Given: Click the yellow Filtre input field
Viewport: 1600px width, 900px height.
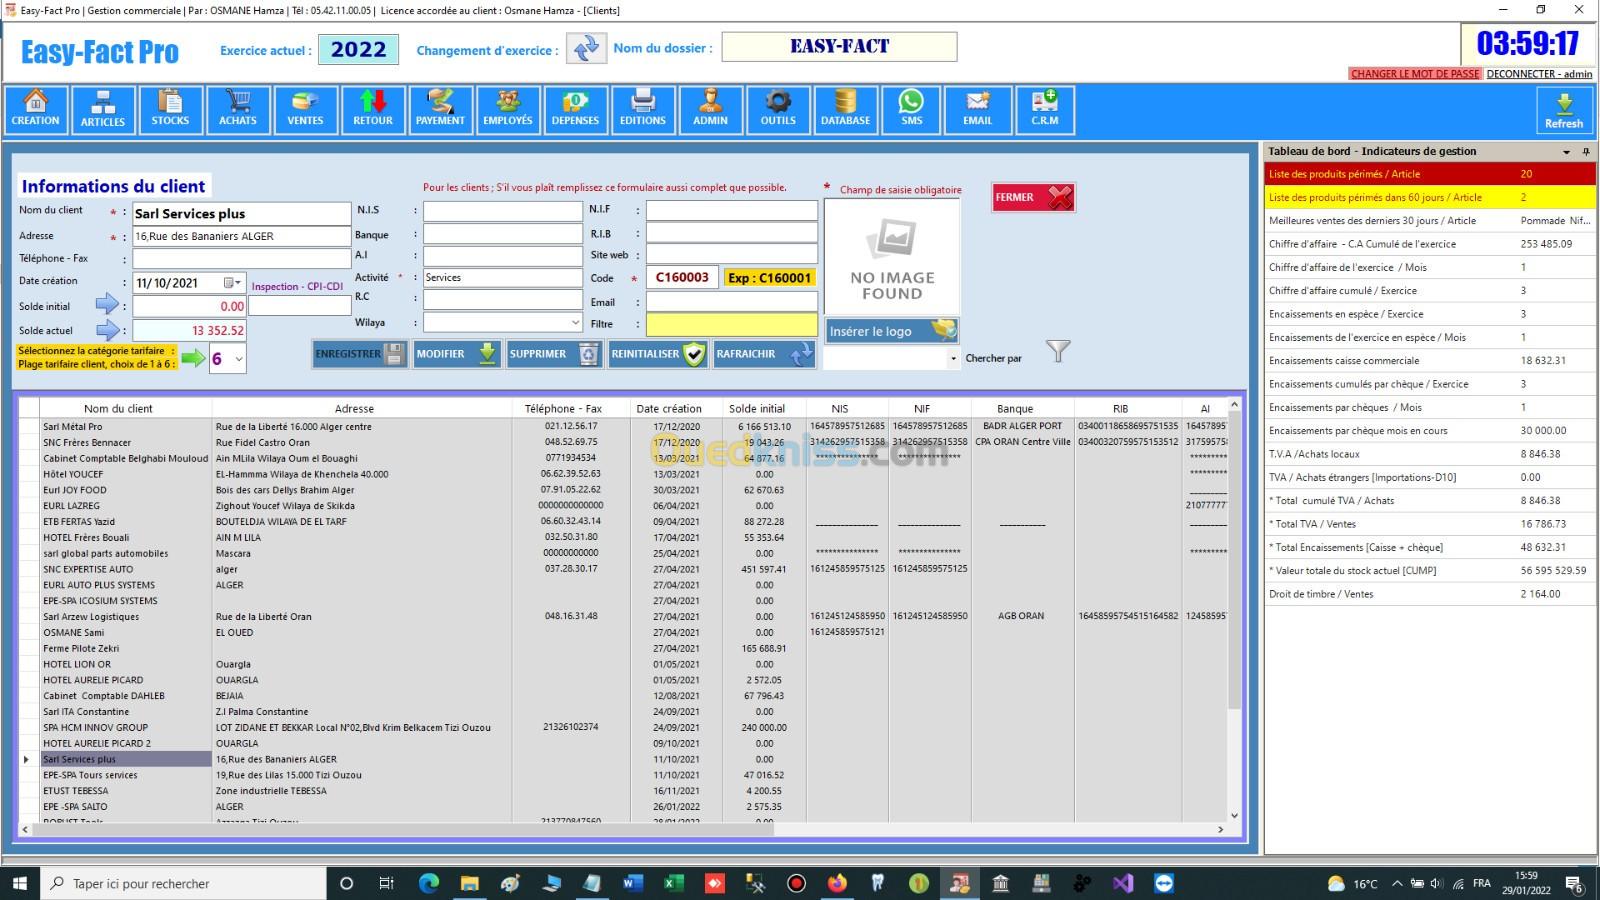Looking at the screenshot, I should click(731, 325).
